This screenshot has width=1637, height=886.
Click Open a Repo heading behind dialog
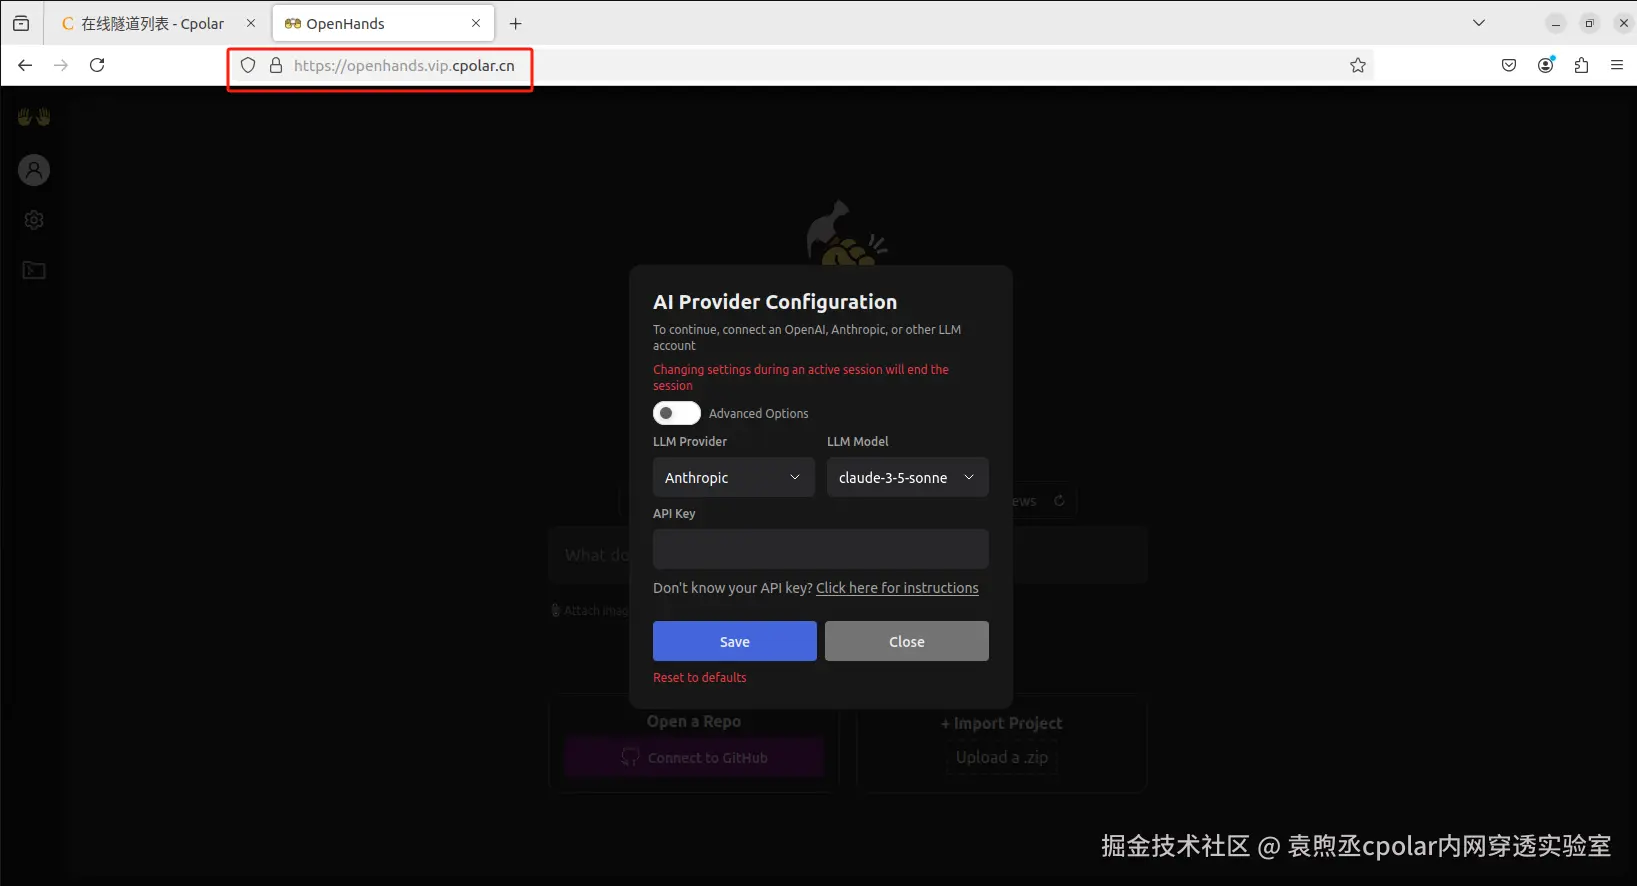[x=694, y=721]
